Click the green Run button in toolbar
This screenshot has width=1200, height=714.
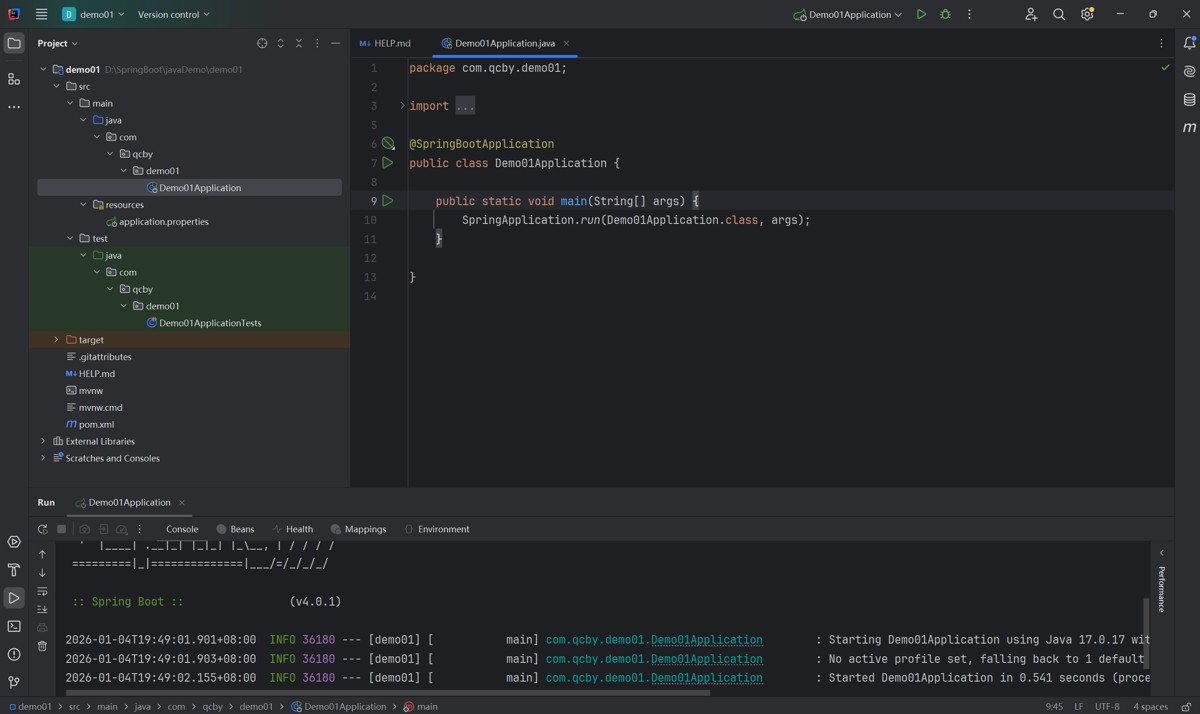pyautogui.click(x=921, y=15)
